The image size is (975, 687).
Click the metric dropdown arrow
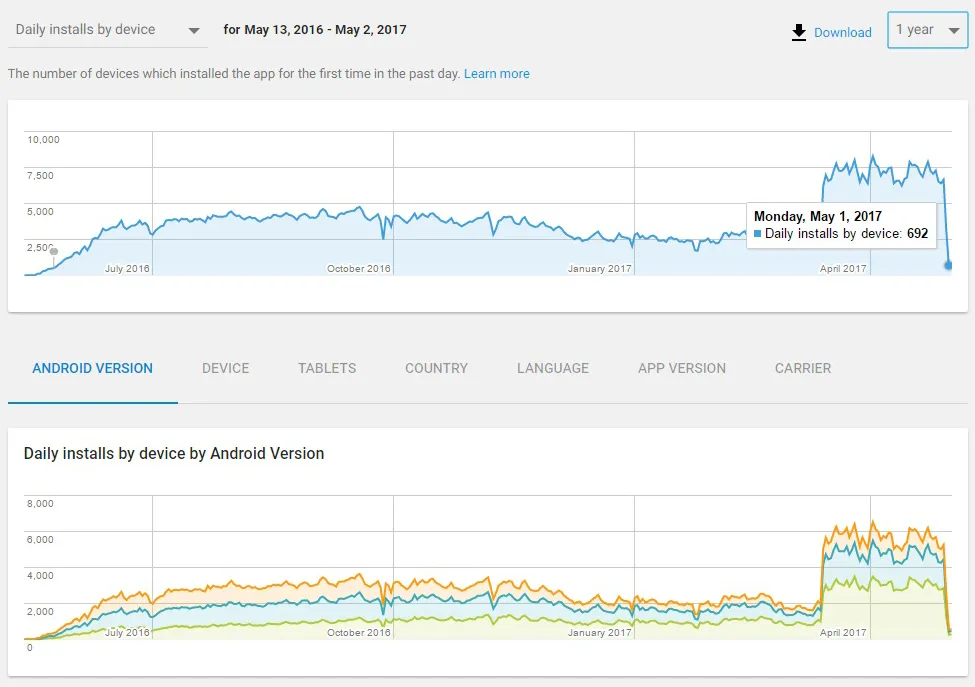click(194, 30)
